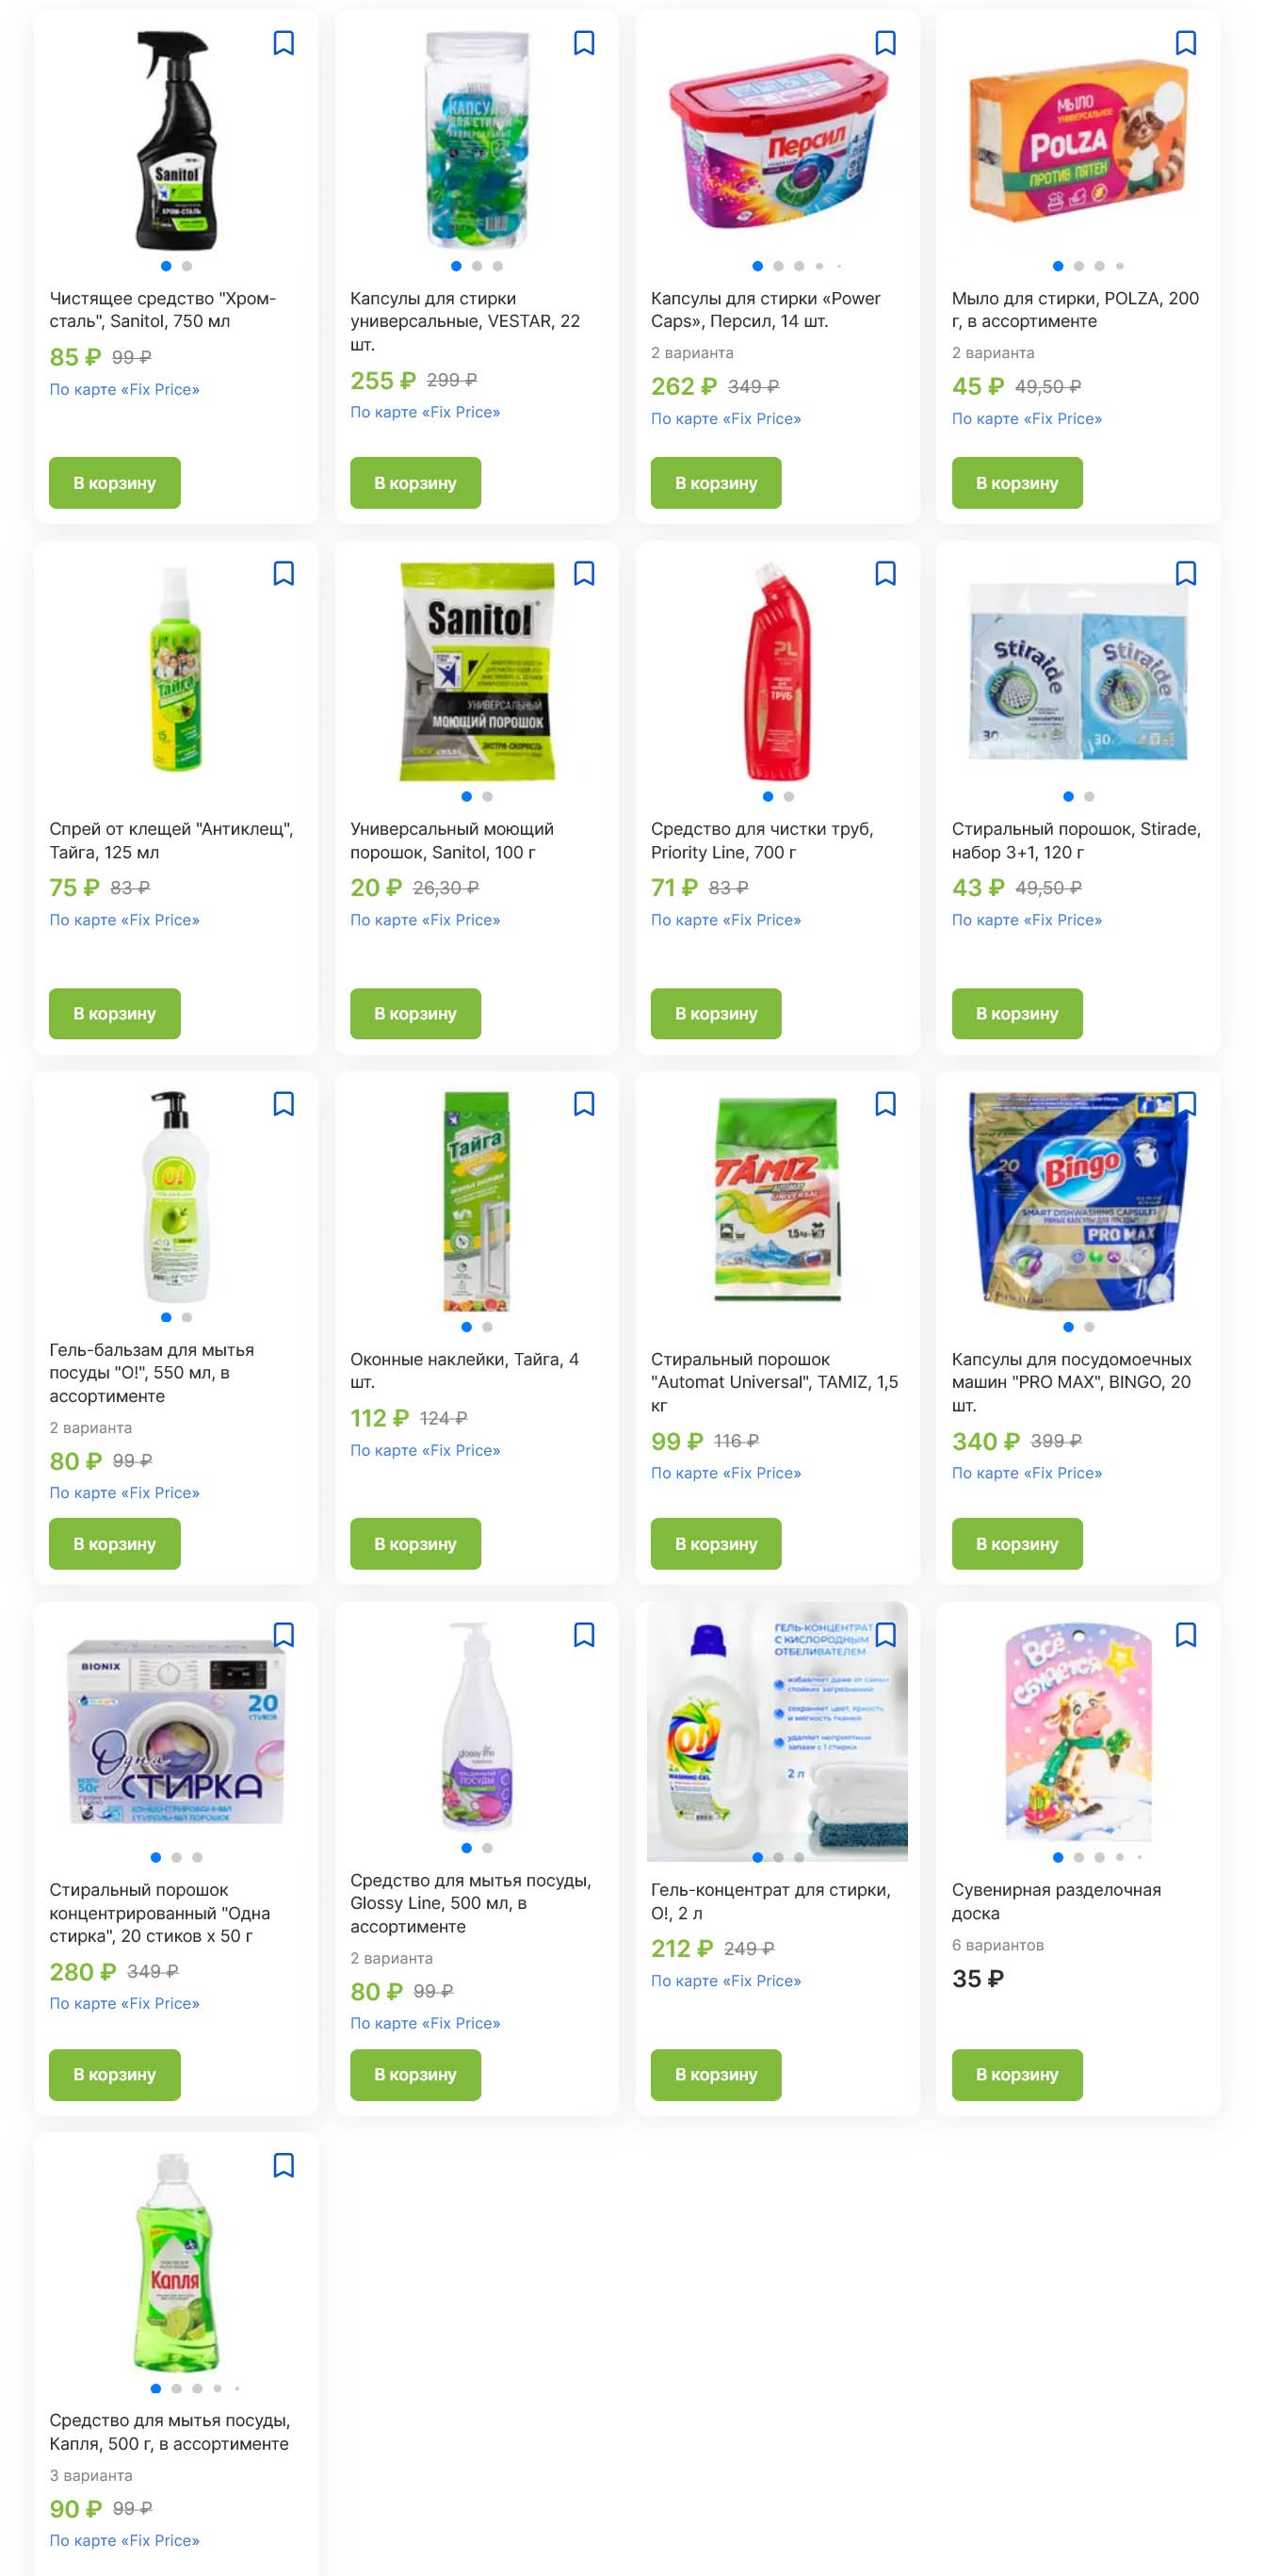Viewport: 1264px width, 2576px height.
Task: Bookmark the TAMIZ washing powder
Action: pyautogui.click(x=885, y=1104)
